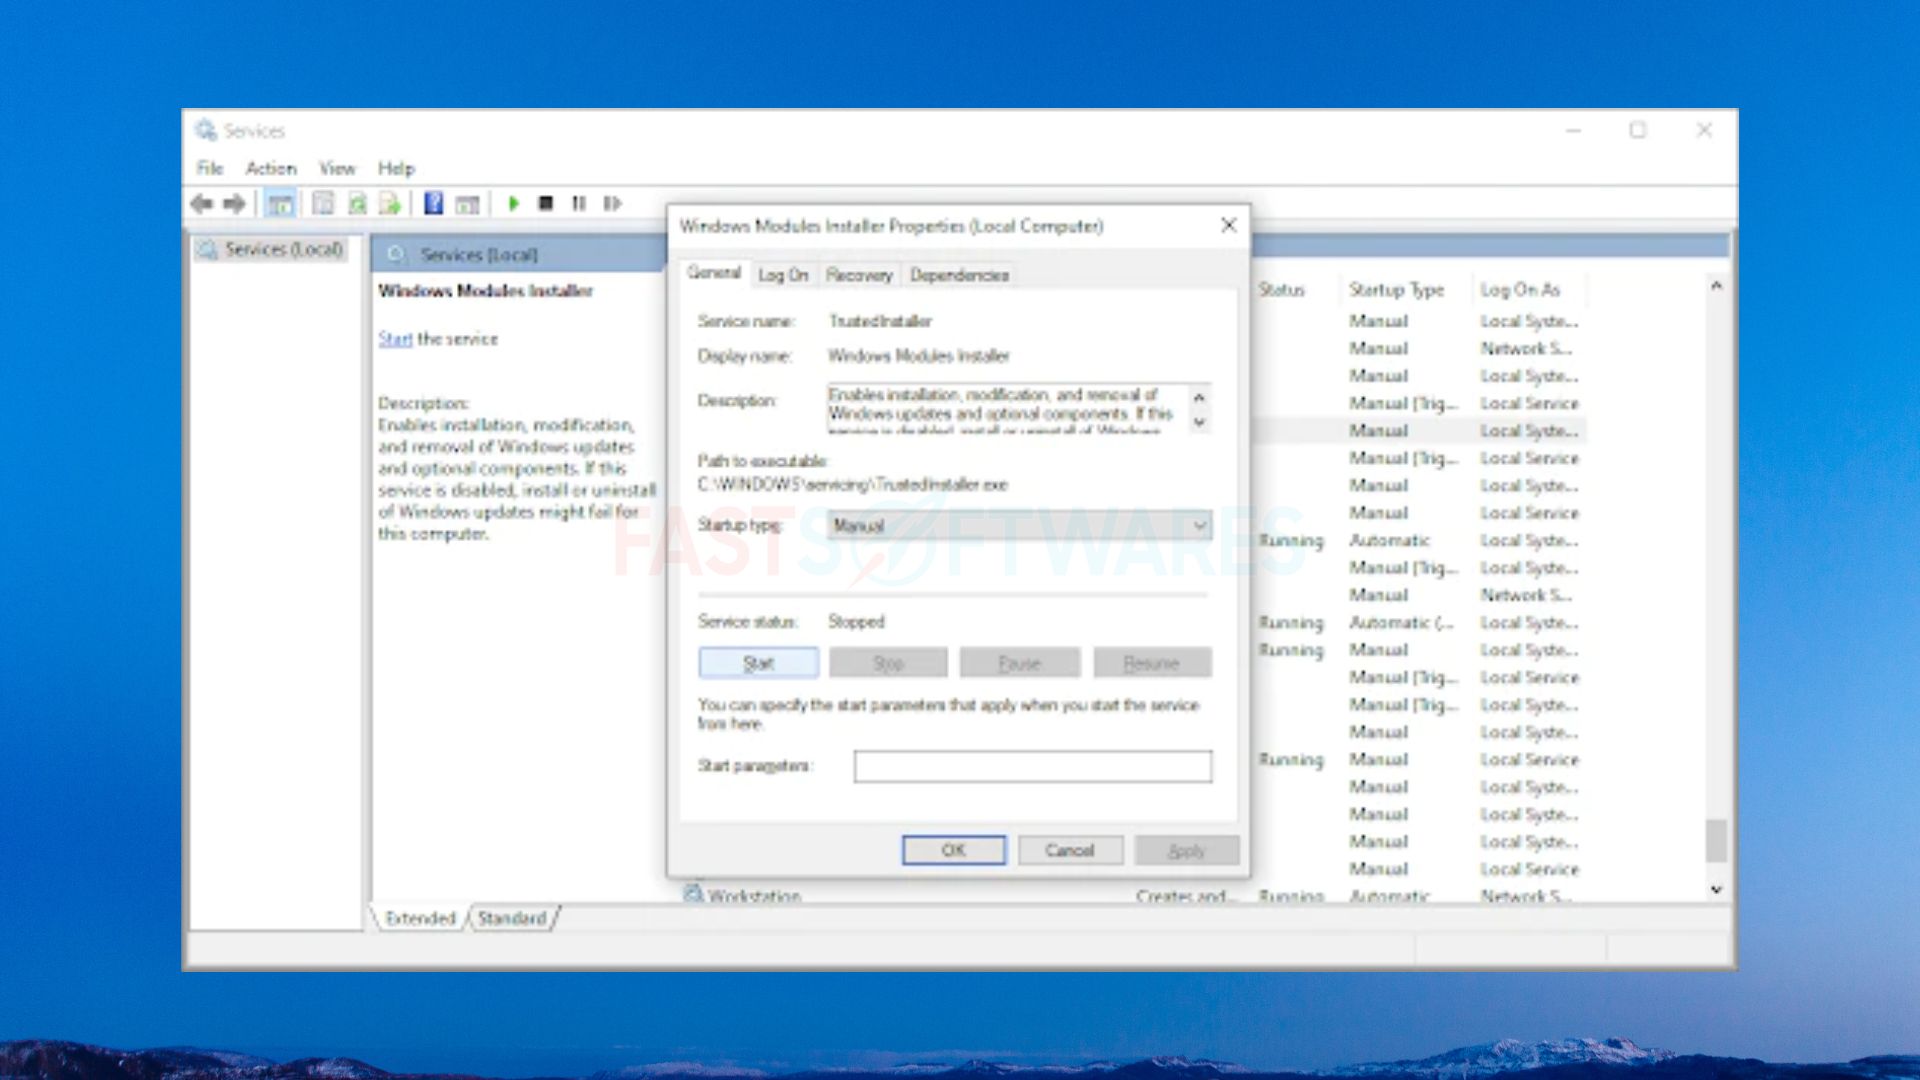This screenshot has height=1080, width=1920.
Task: Click the disabled Pause button
Action: click(x=1020, y=663)
